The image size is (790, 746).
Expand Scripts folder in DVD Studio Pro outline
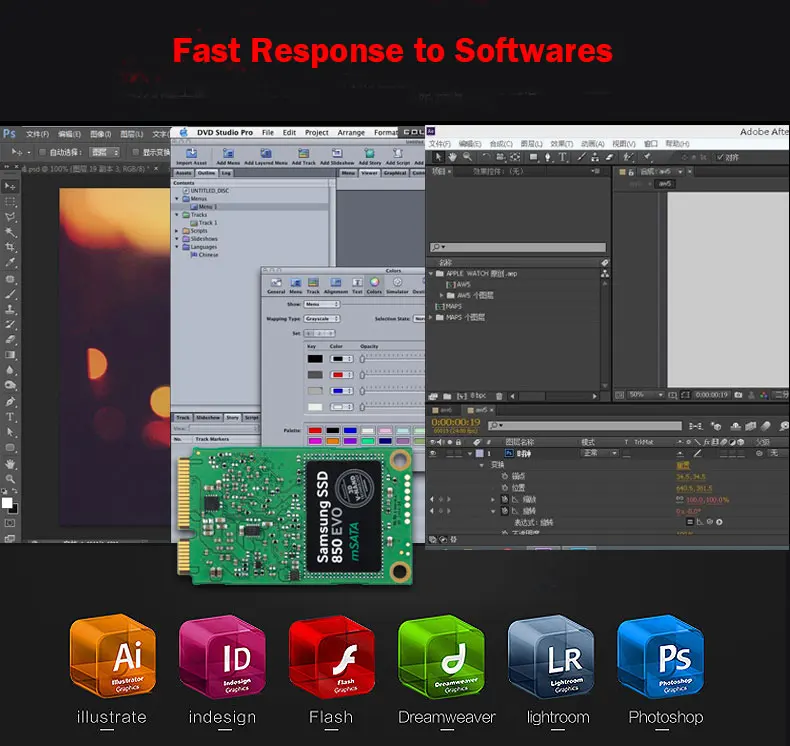point(177,231)
